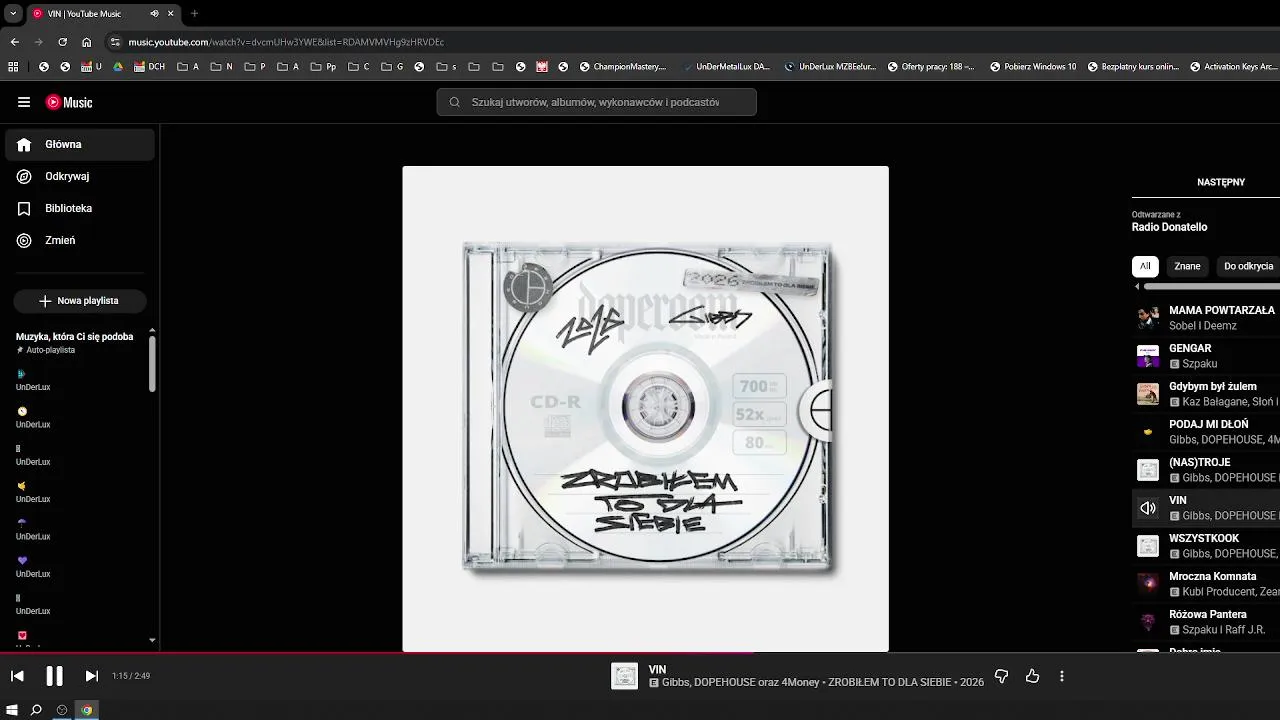Open UnDerMetalLux DA bookmark
The height and width of the screenshot is (720, 1280).
coord(724,67)
